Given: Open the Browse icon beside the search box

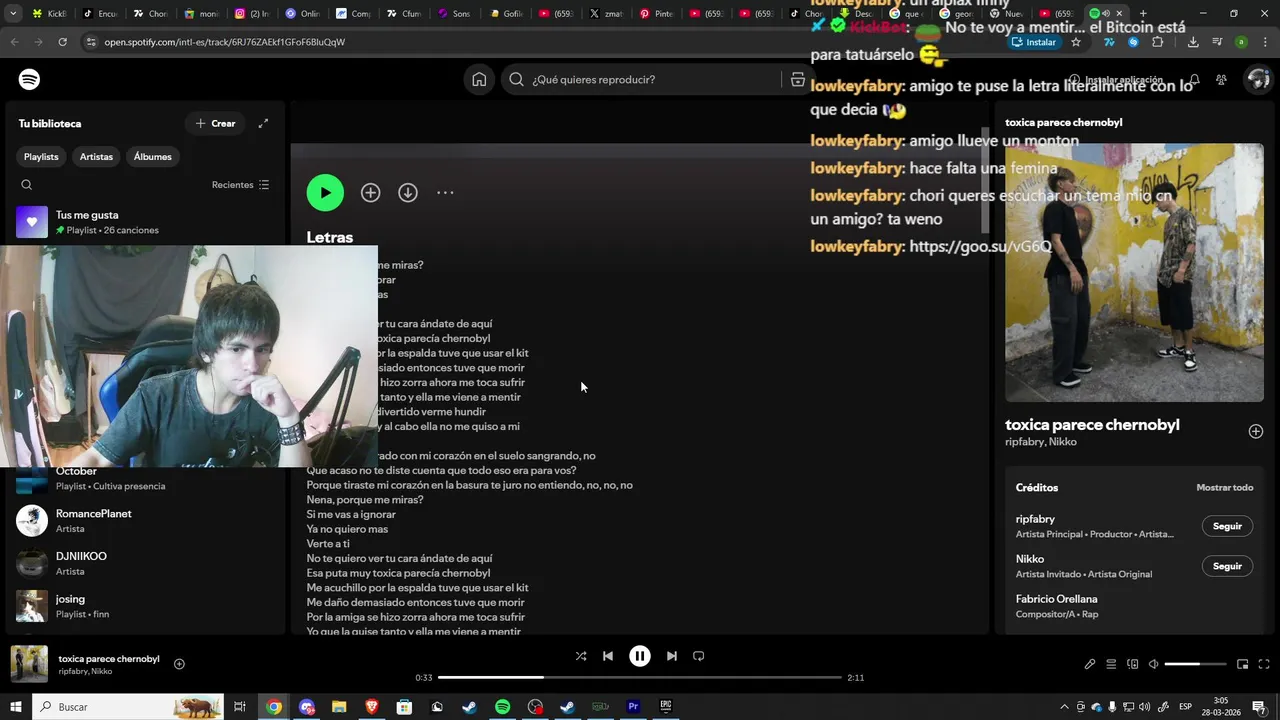Looking at the screenshot, I should pyautogui.click(x=797, y=80).
